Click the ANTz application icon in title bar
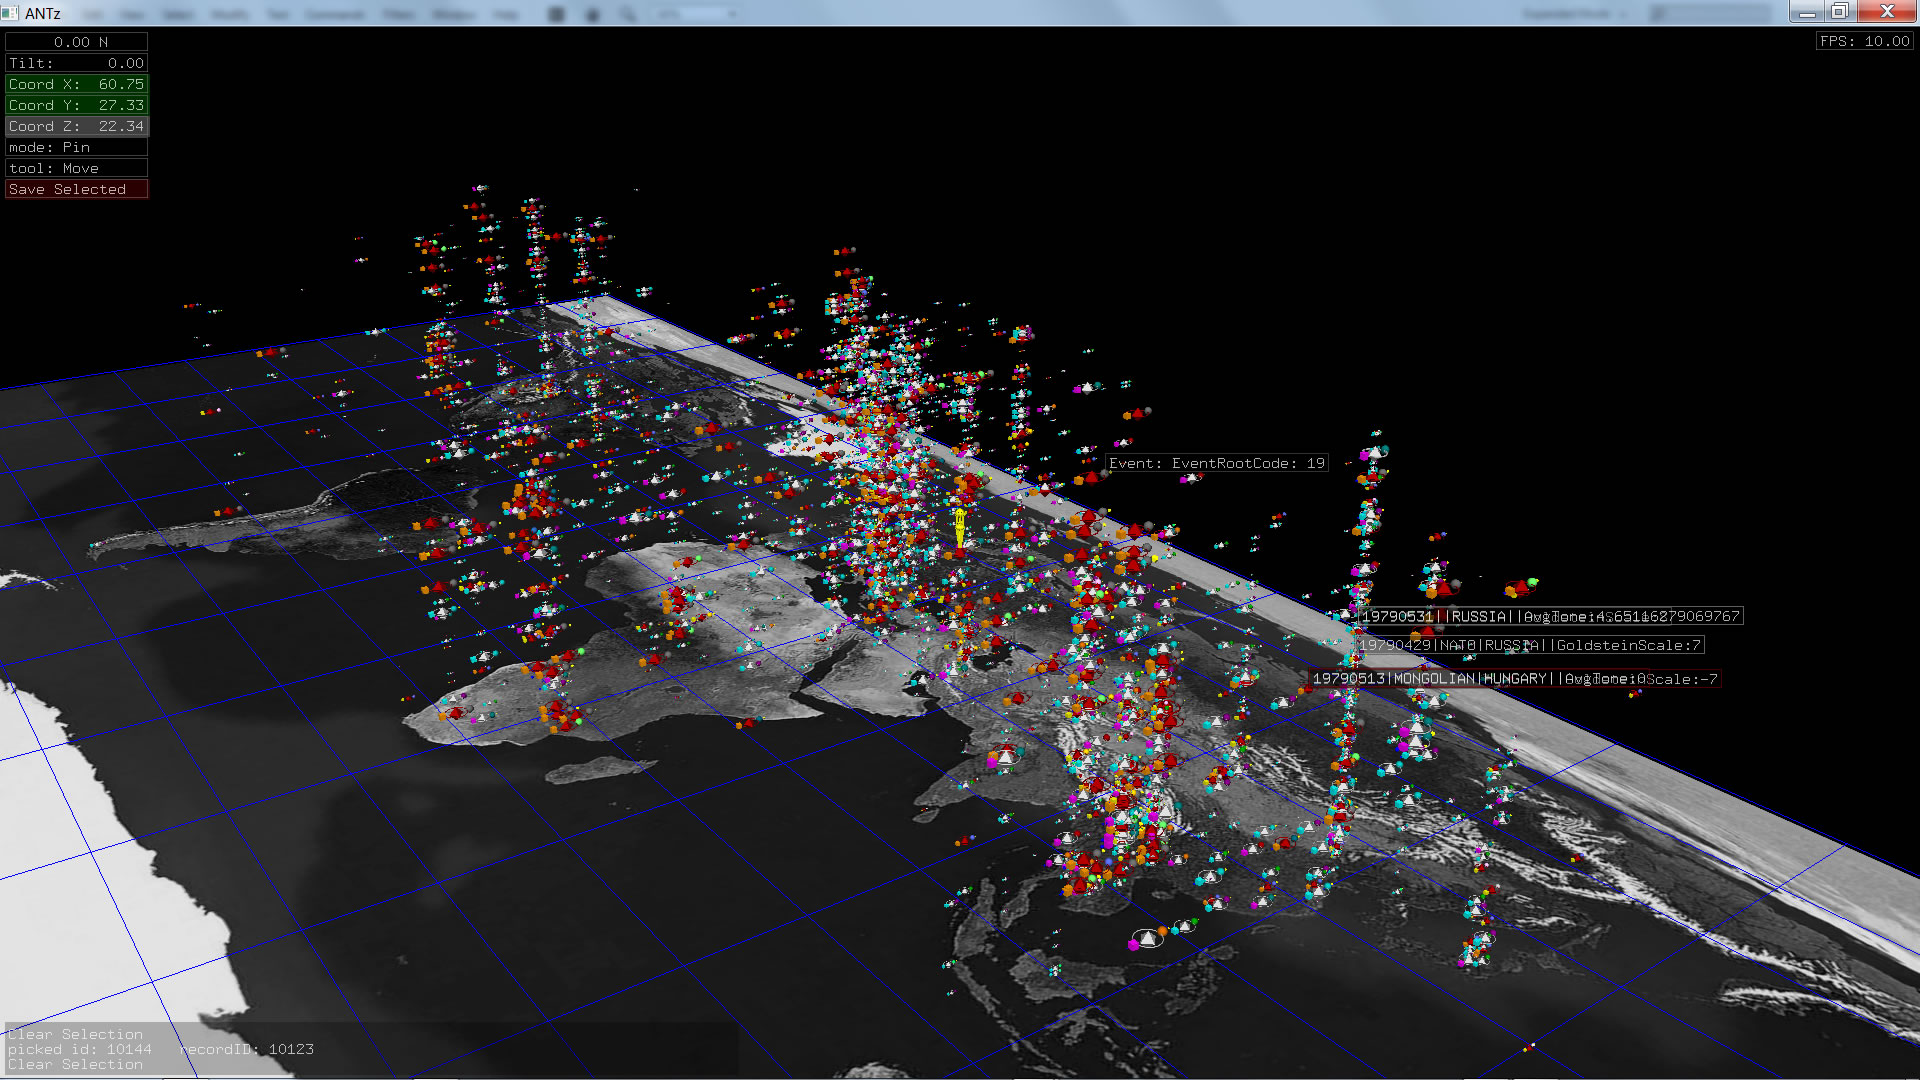The width and height of the screenshot is (1920, 1080). click(11, 13)
